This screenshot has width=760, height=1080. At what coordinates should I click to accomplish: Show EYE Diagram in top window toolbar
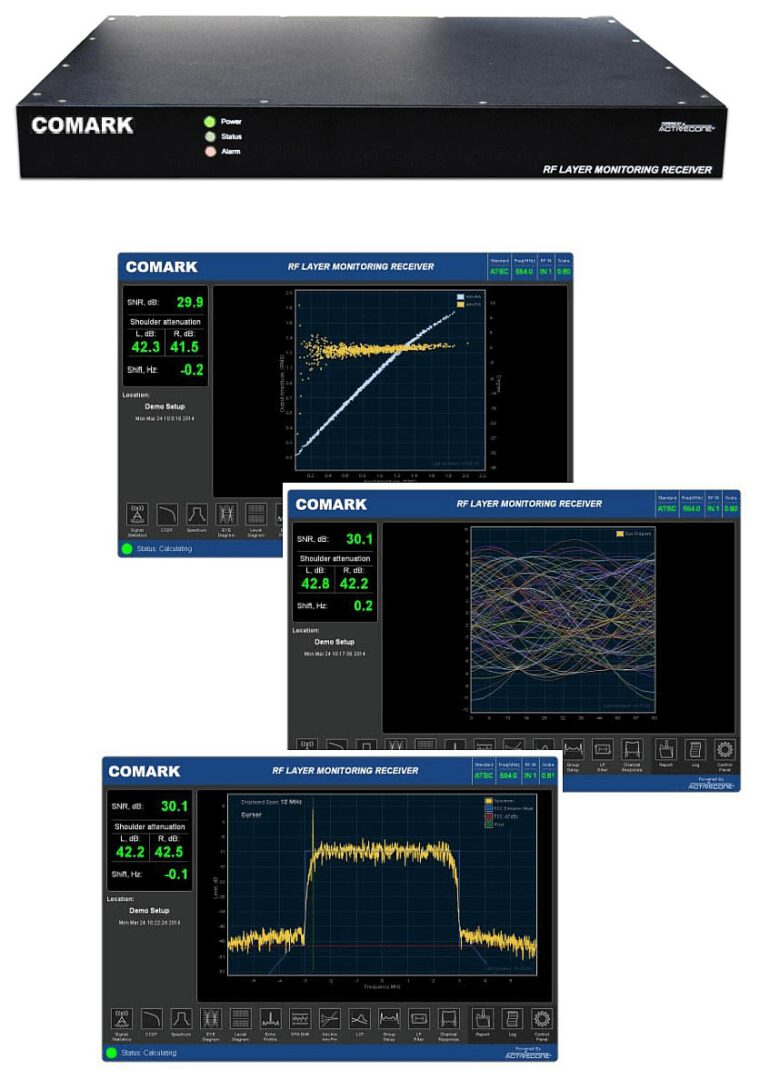[226, 515]
